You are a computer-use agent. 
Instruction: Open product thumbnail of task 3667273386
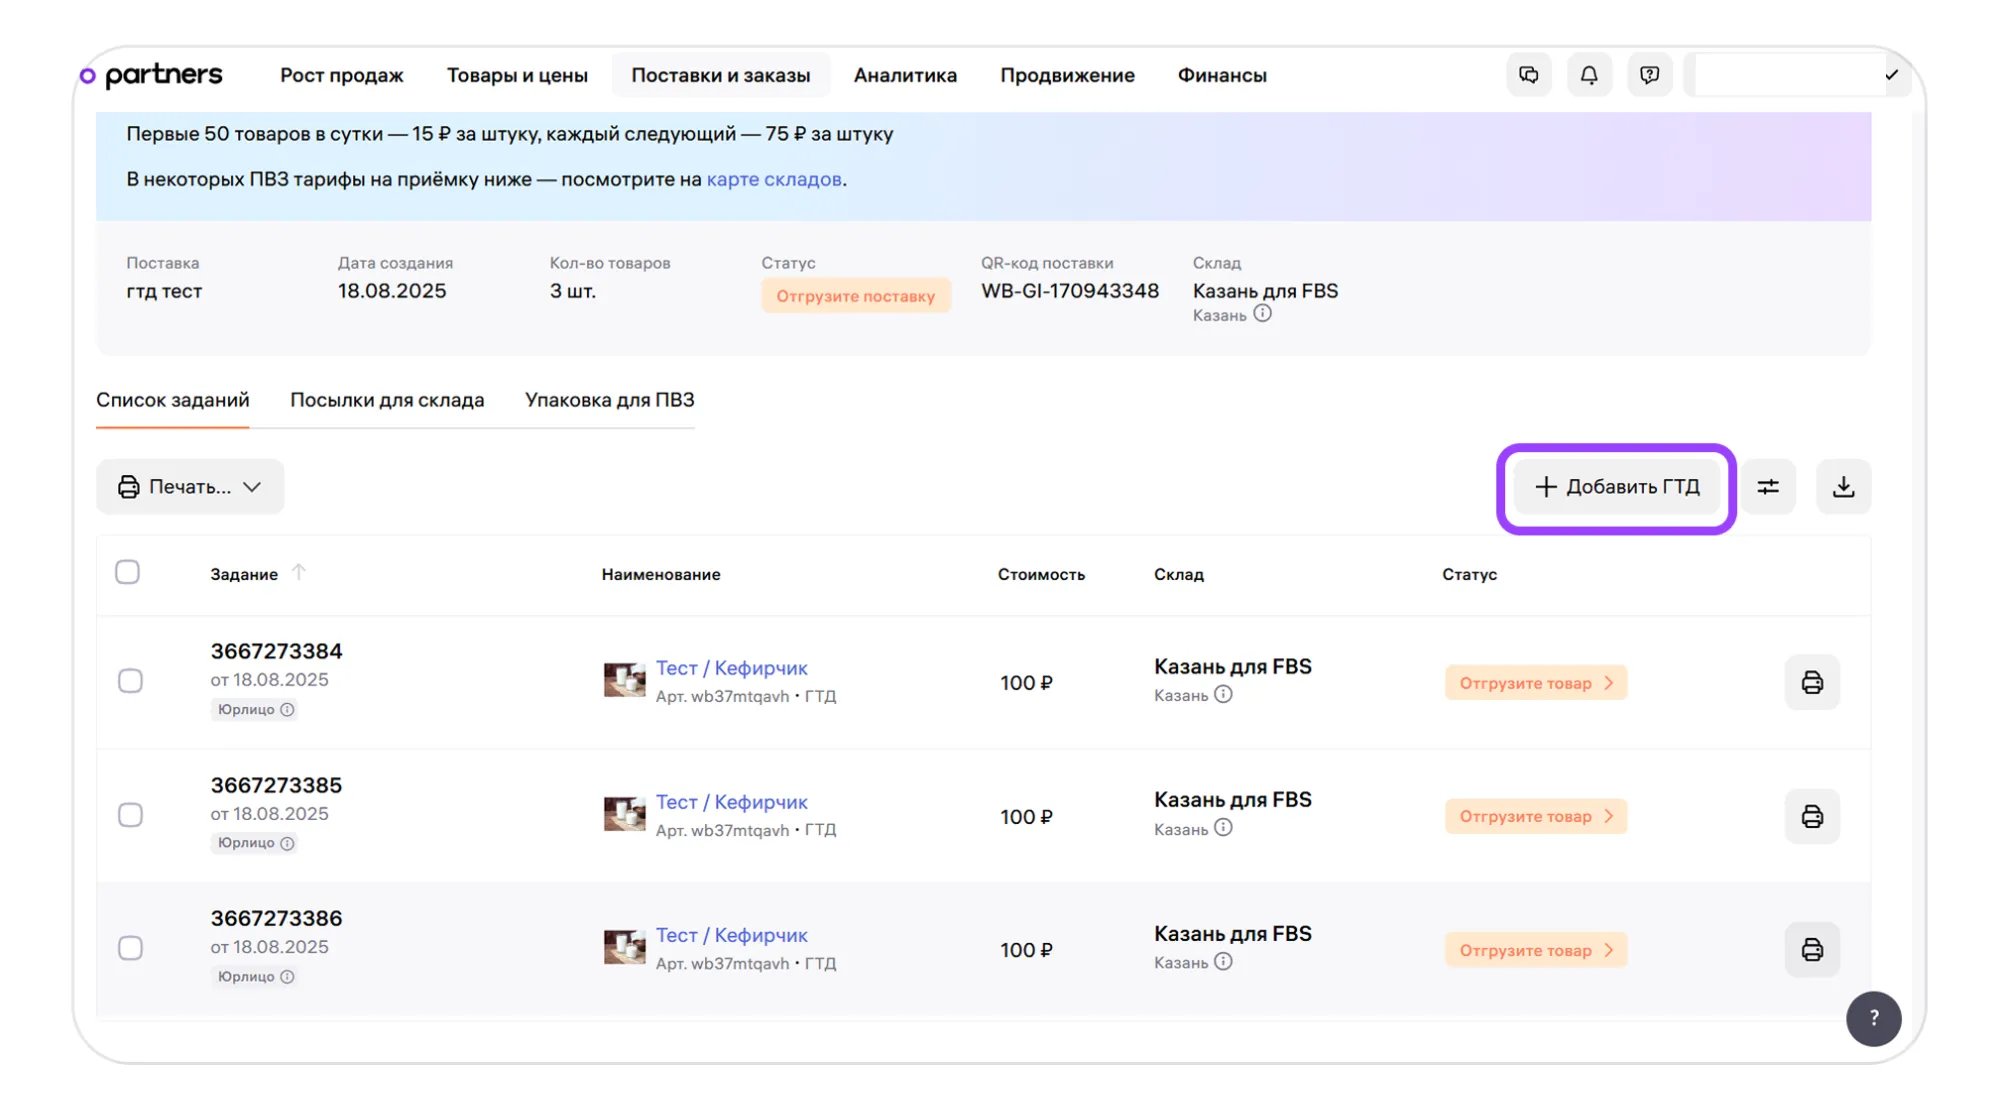click(624, 947)
